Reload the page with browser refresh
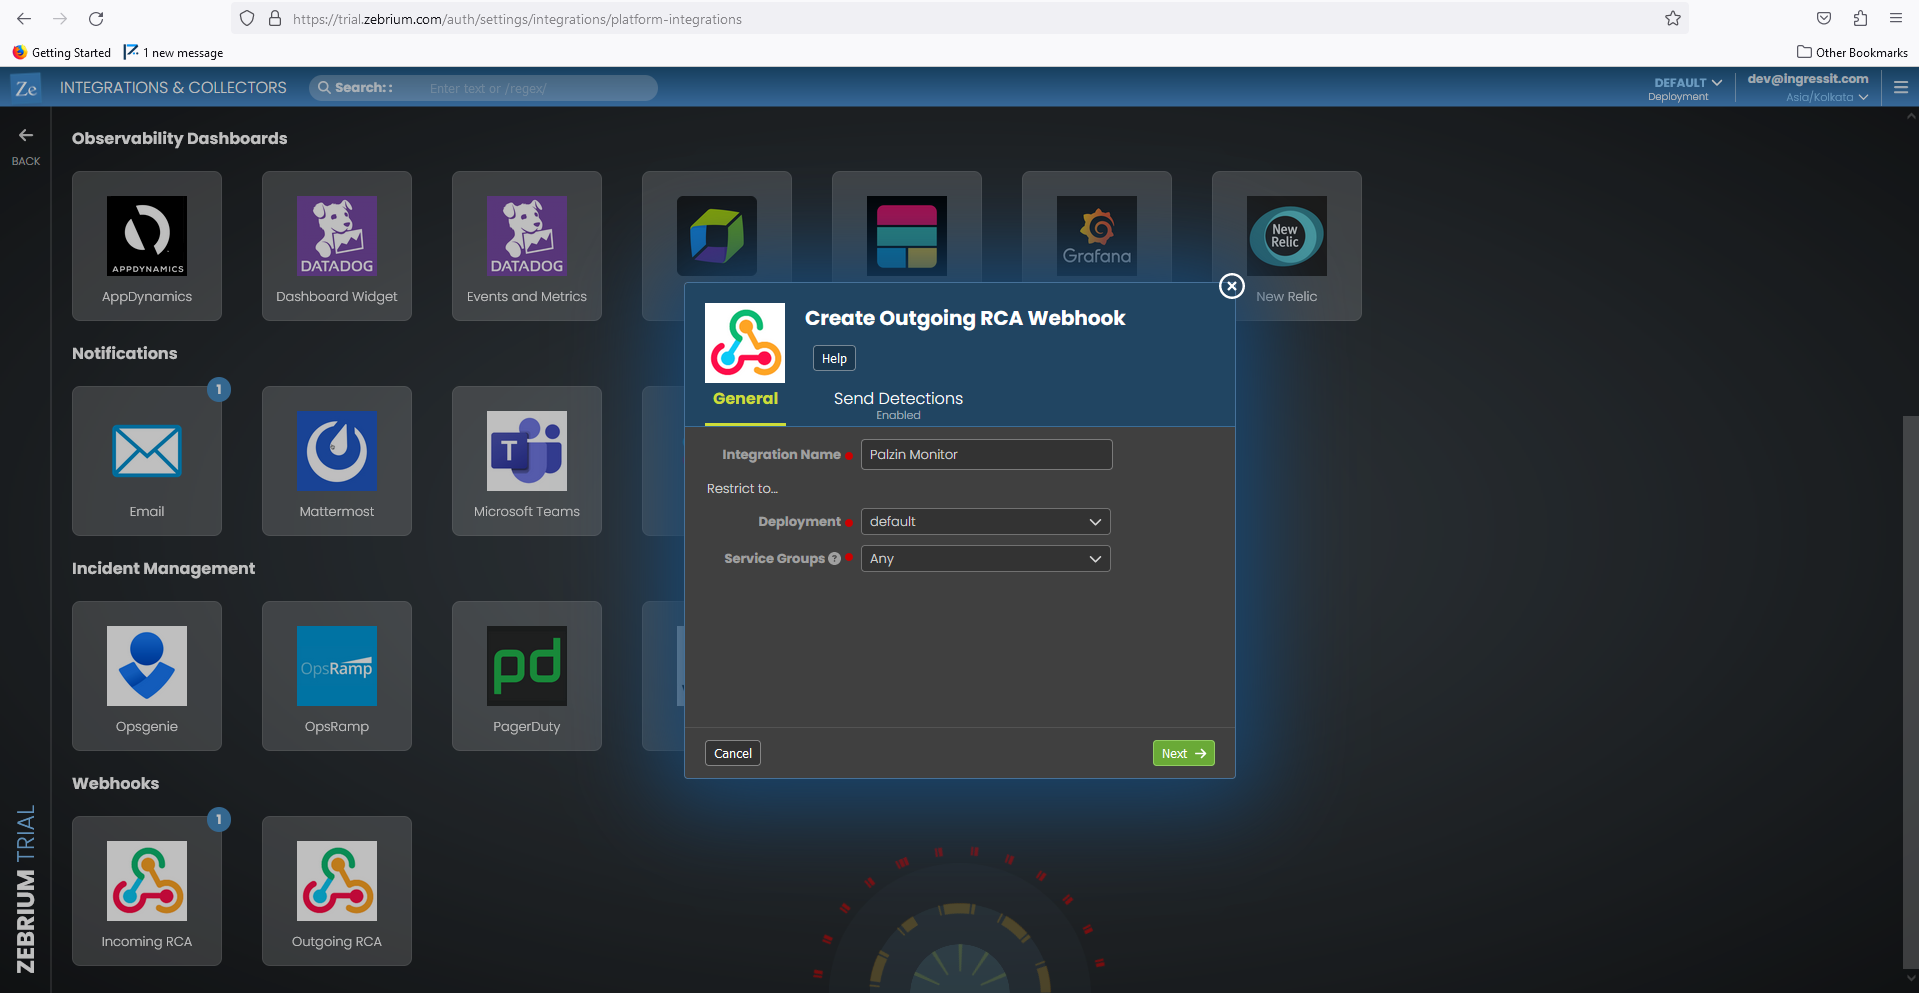This screenshot has width=1919, height=993. [96, 18]
